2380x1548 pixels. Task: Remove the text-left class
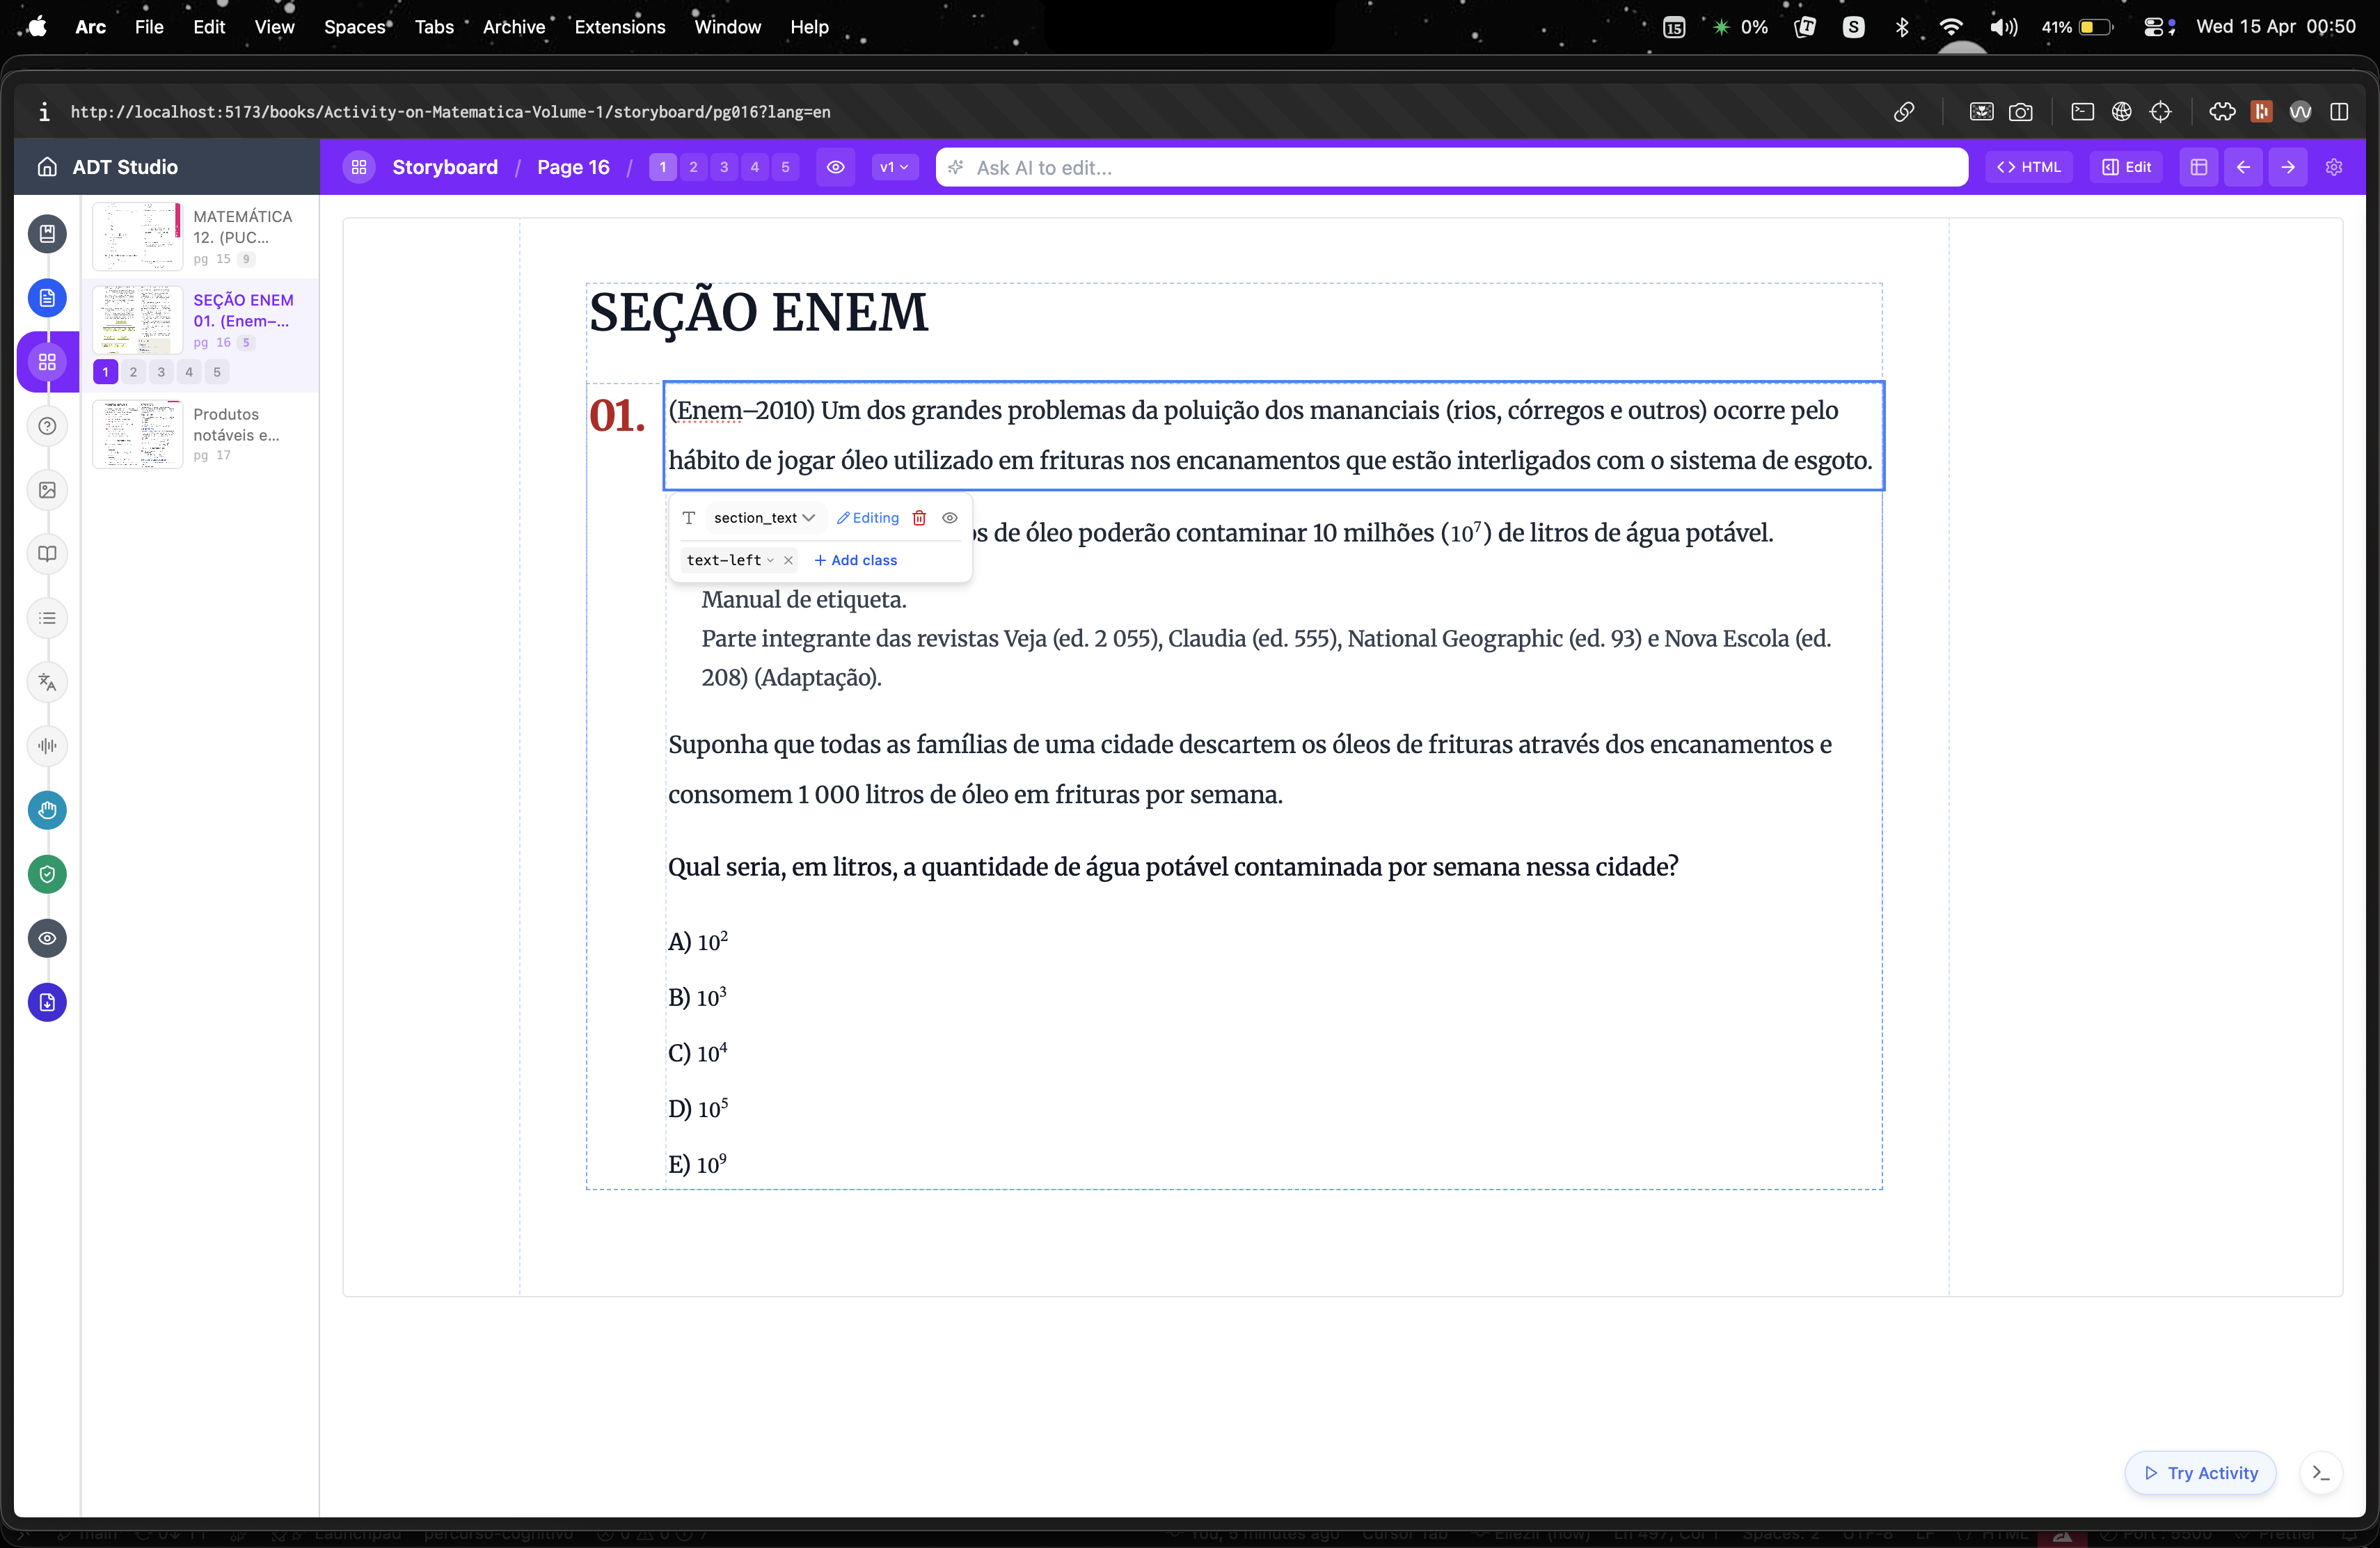(x=788, y=560)
